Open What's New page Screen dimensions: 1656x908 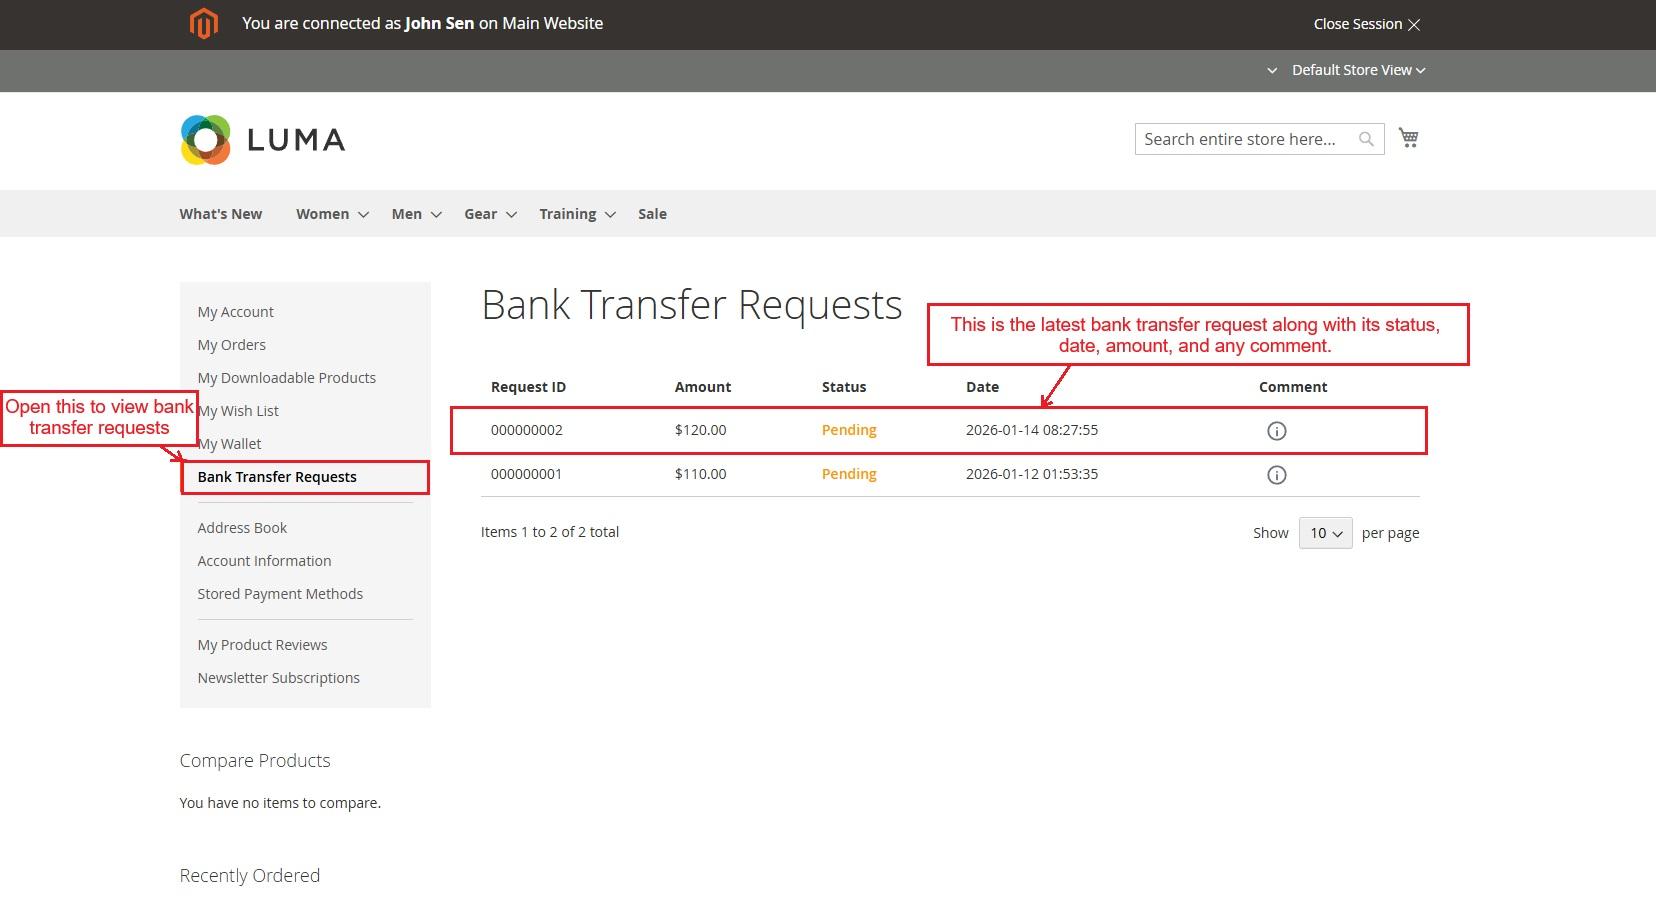pyautogui.click(x=221, y=214)
